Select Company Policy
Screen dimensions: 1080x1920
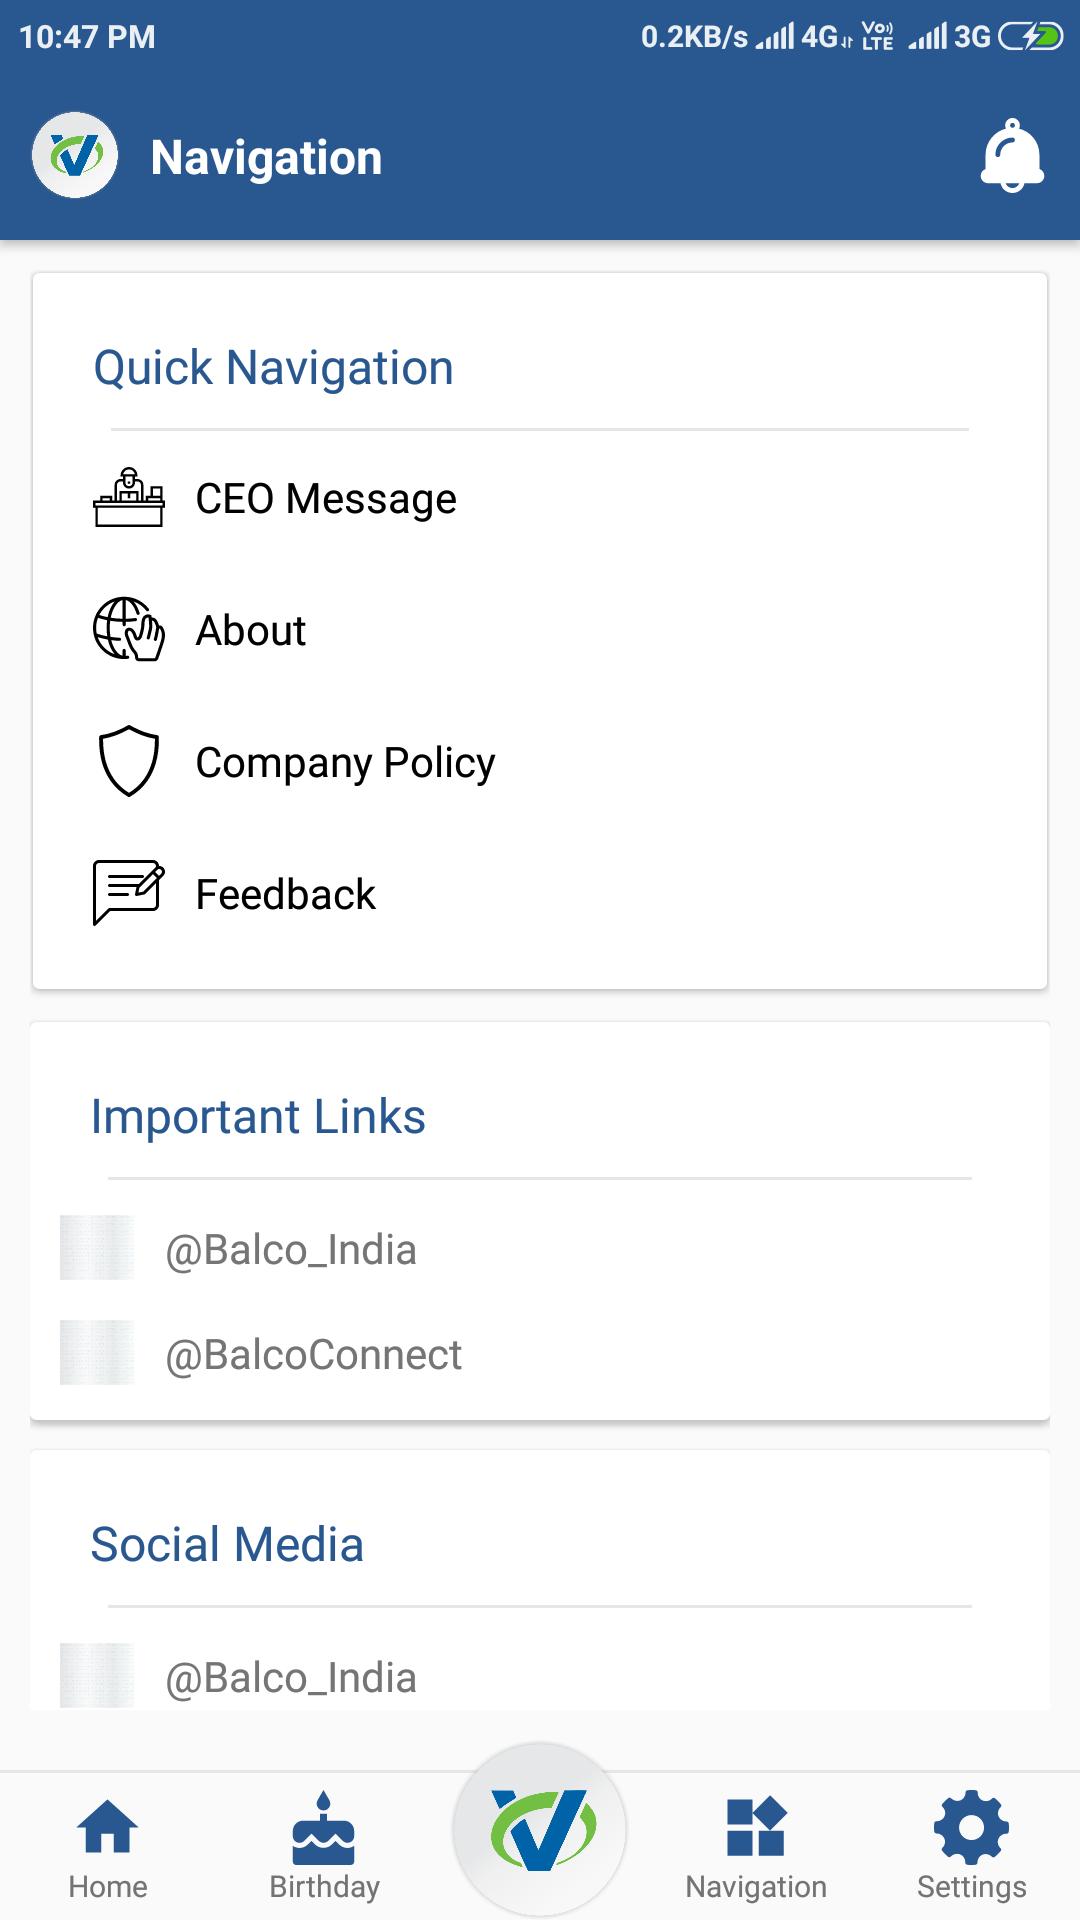coord(540,762)
